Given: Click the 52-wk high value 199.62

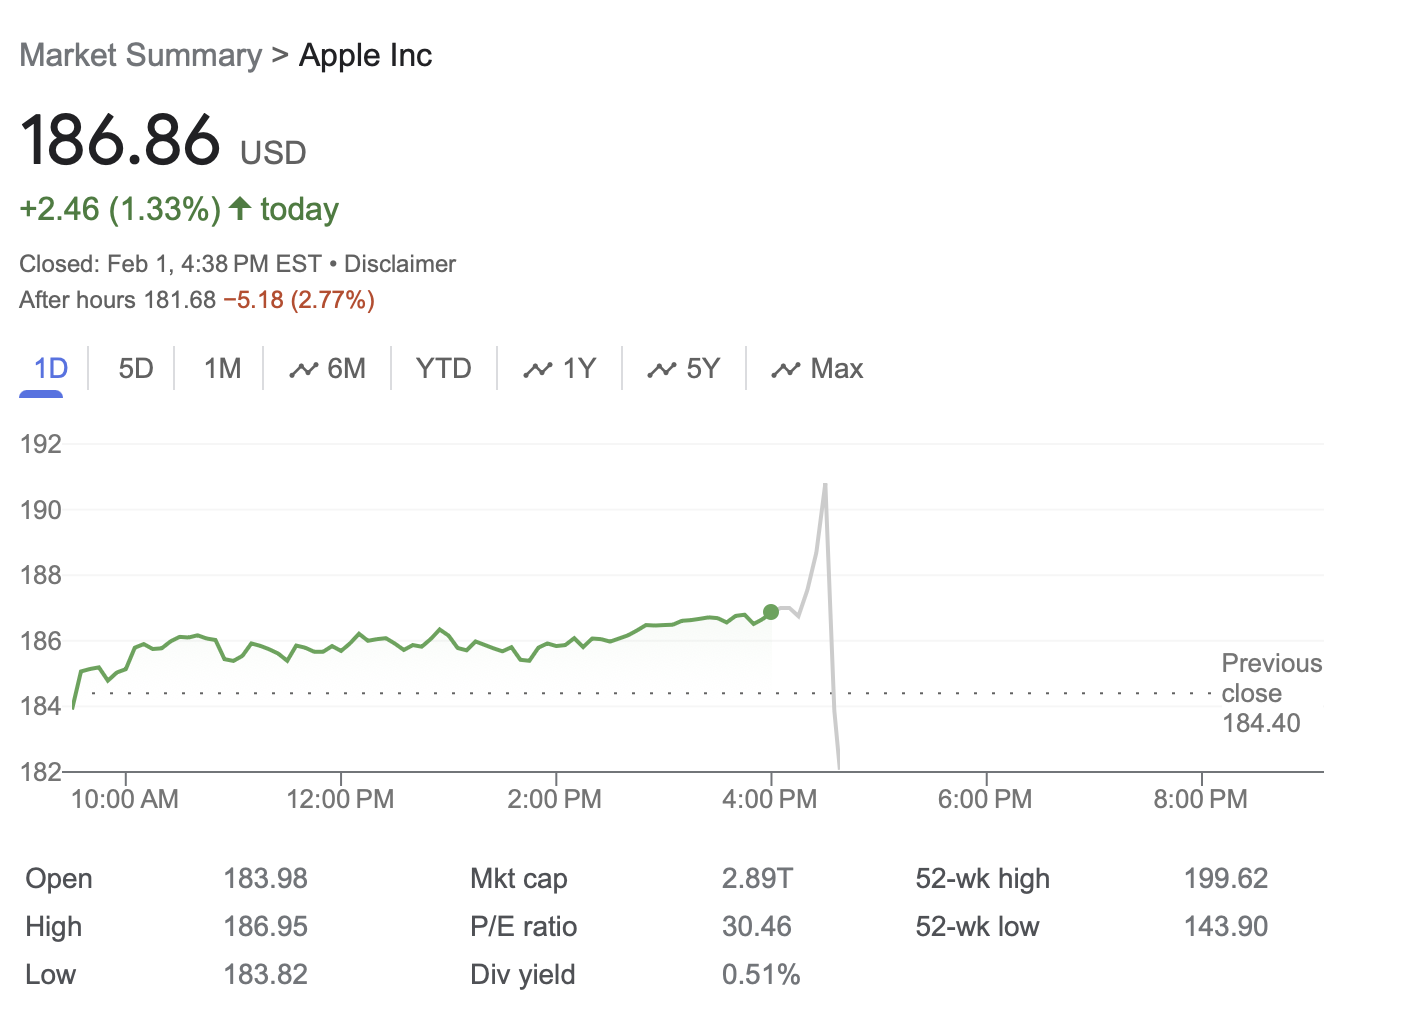Looking at the screenshot, I should (x=1226, y=879).
